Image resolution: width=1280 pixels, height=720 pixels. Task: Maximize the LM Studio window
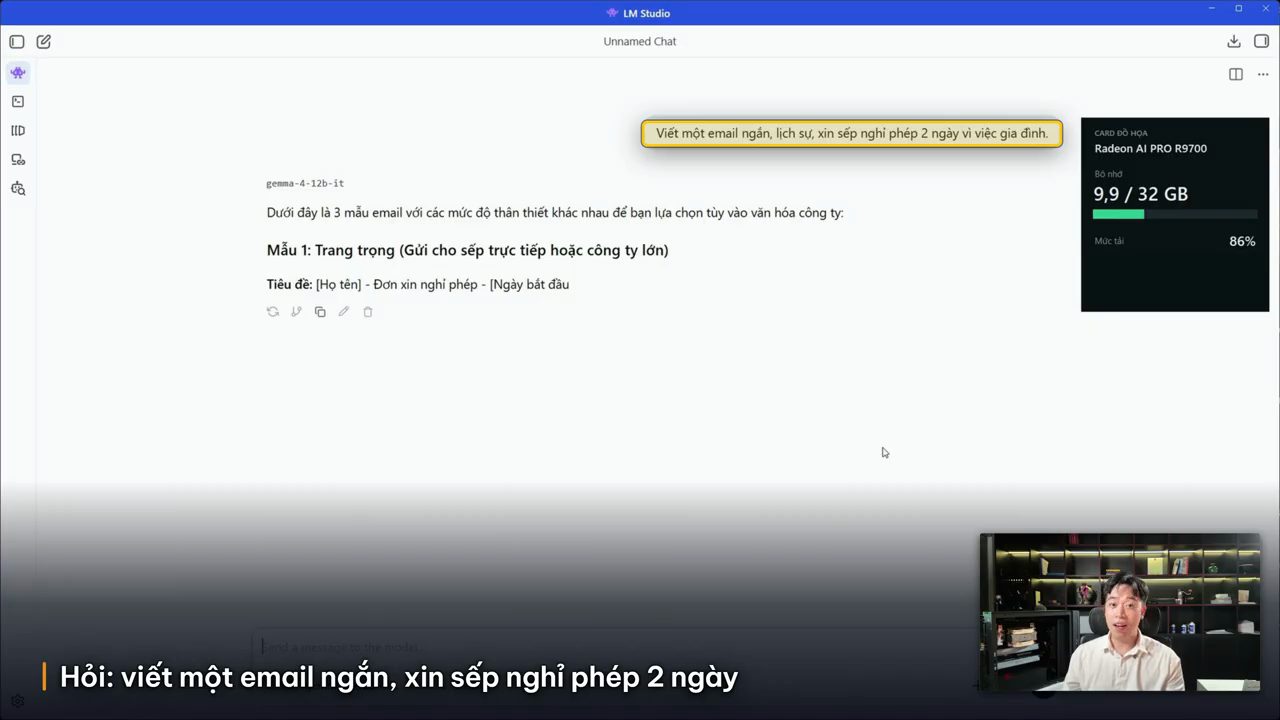pyautogui.click(x=1238, y=9)
